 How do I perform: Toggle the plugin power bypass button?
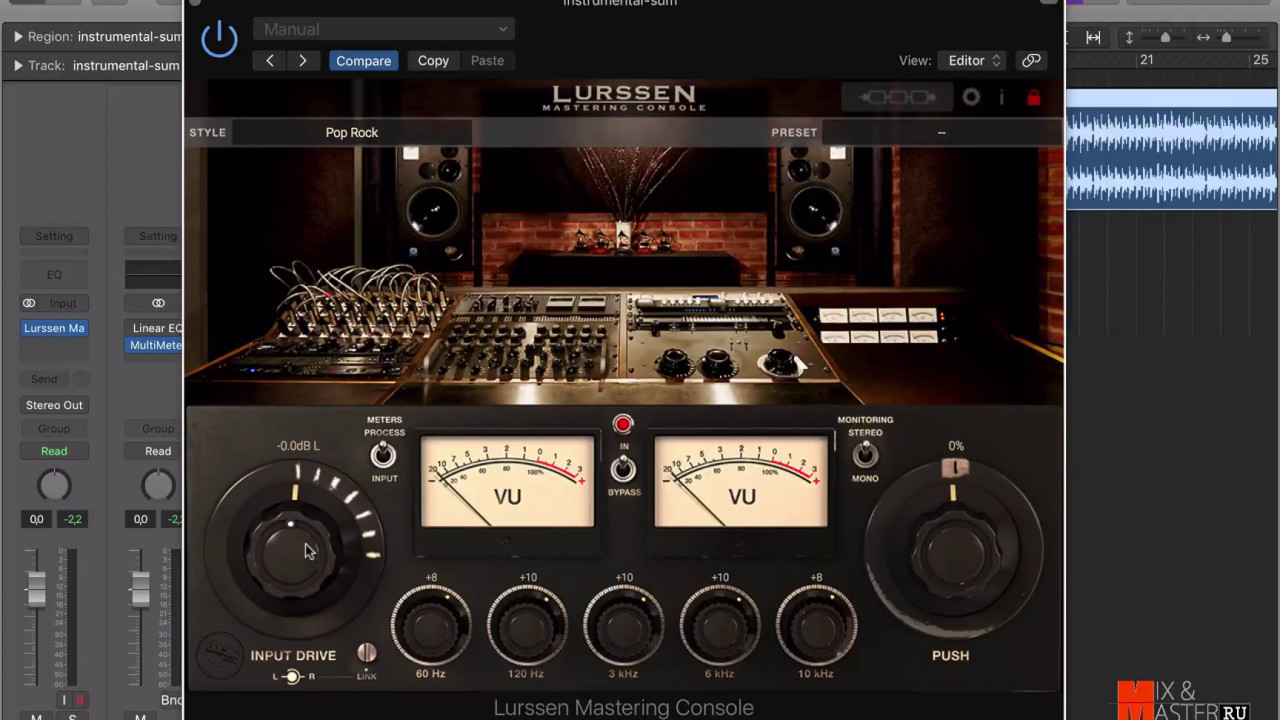click(219, 39)
